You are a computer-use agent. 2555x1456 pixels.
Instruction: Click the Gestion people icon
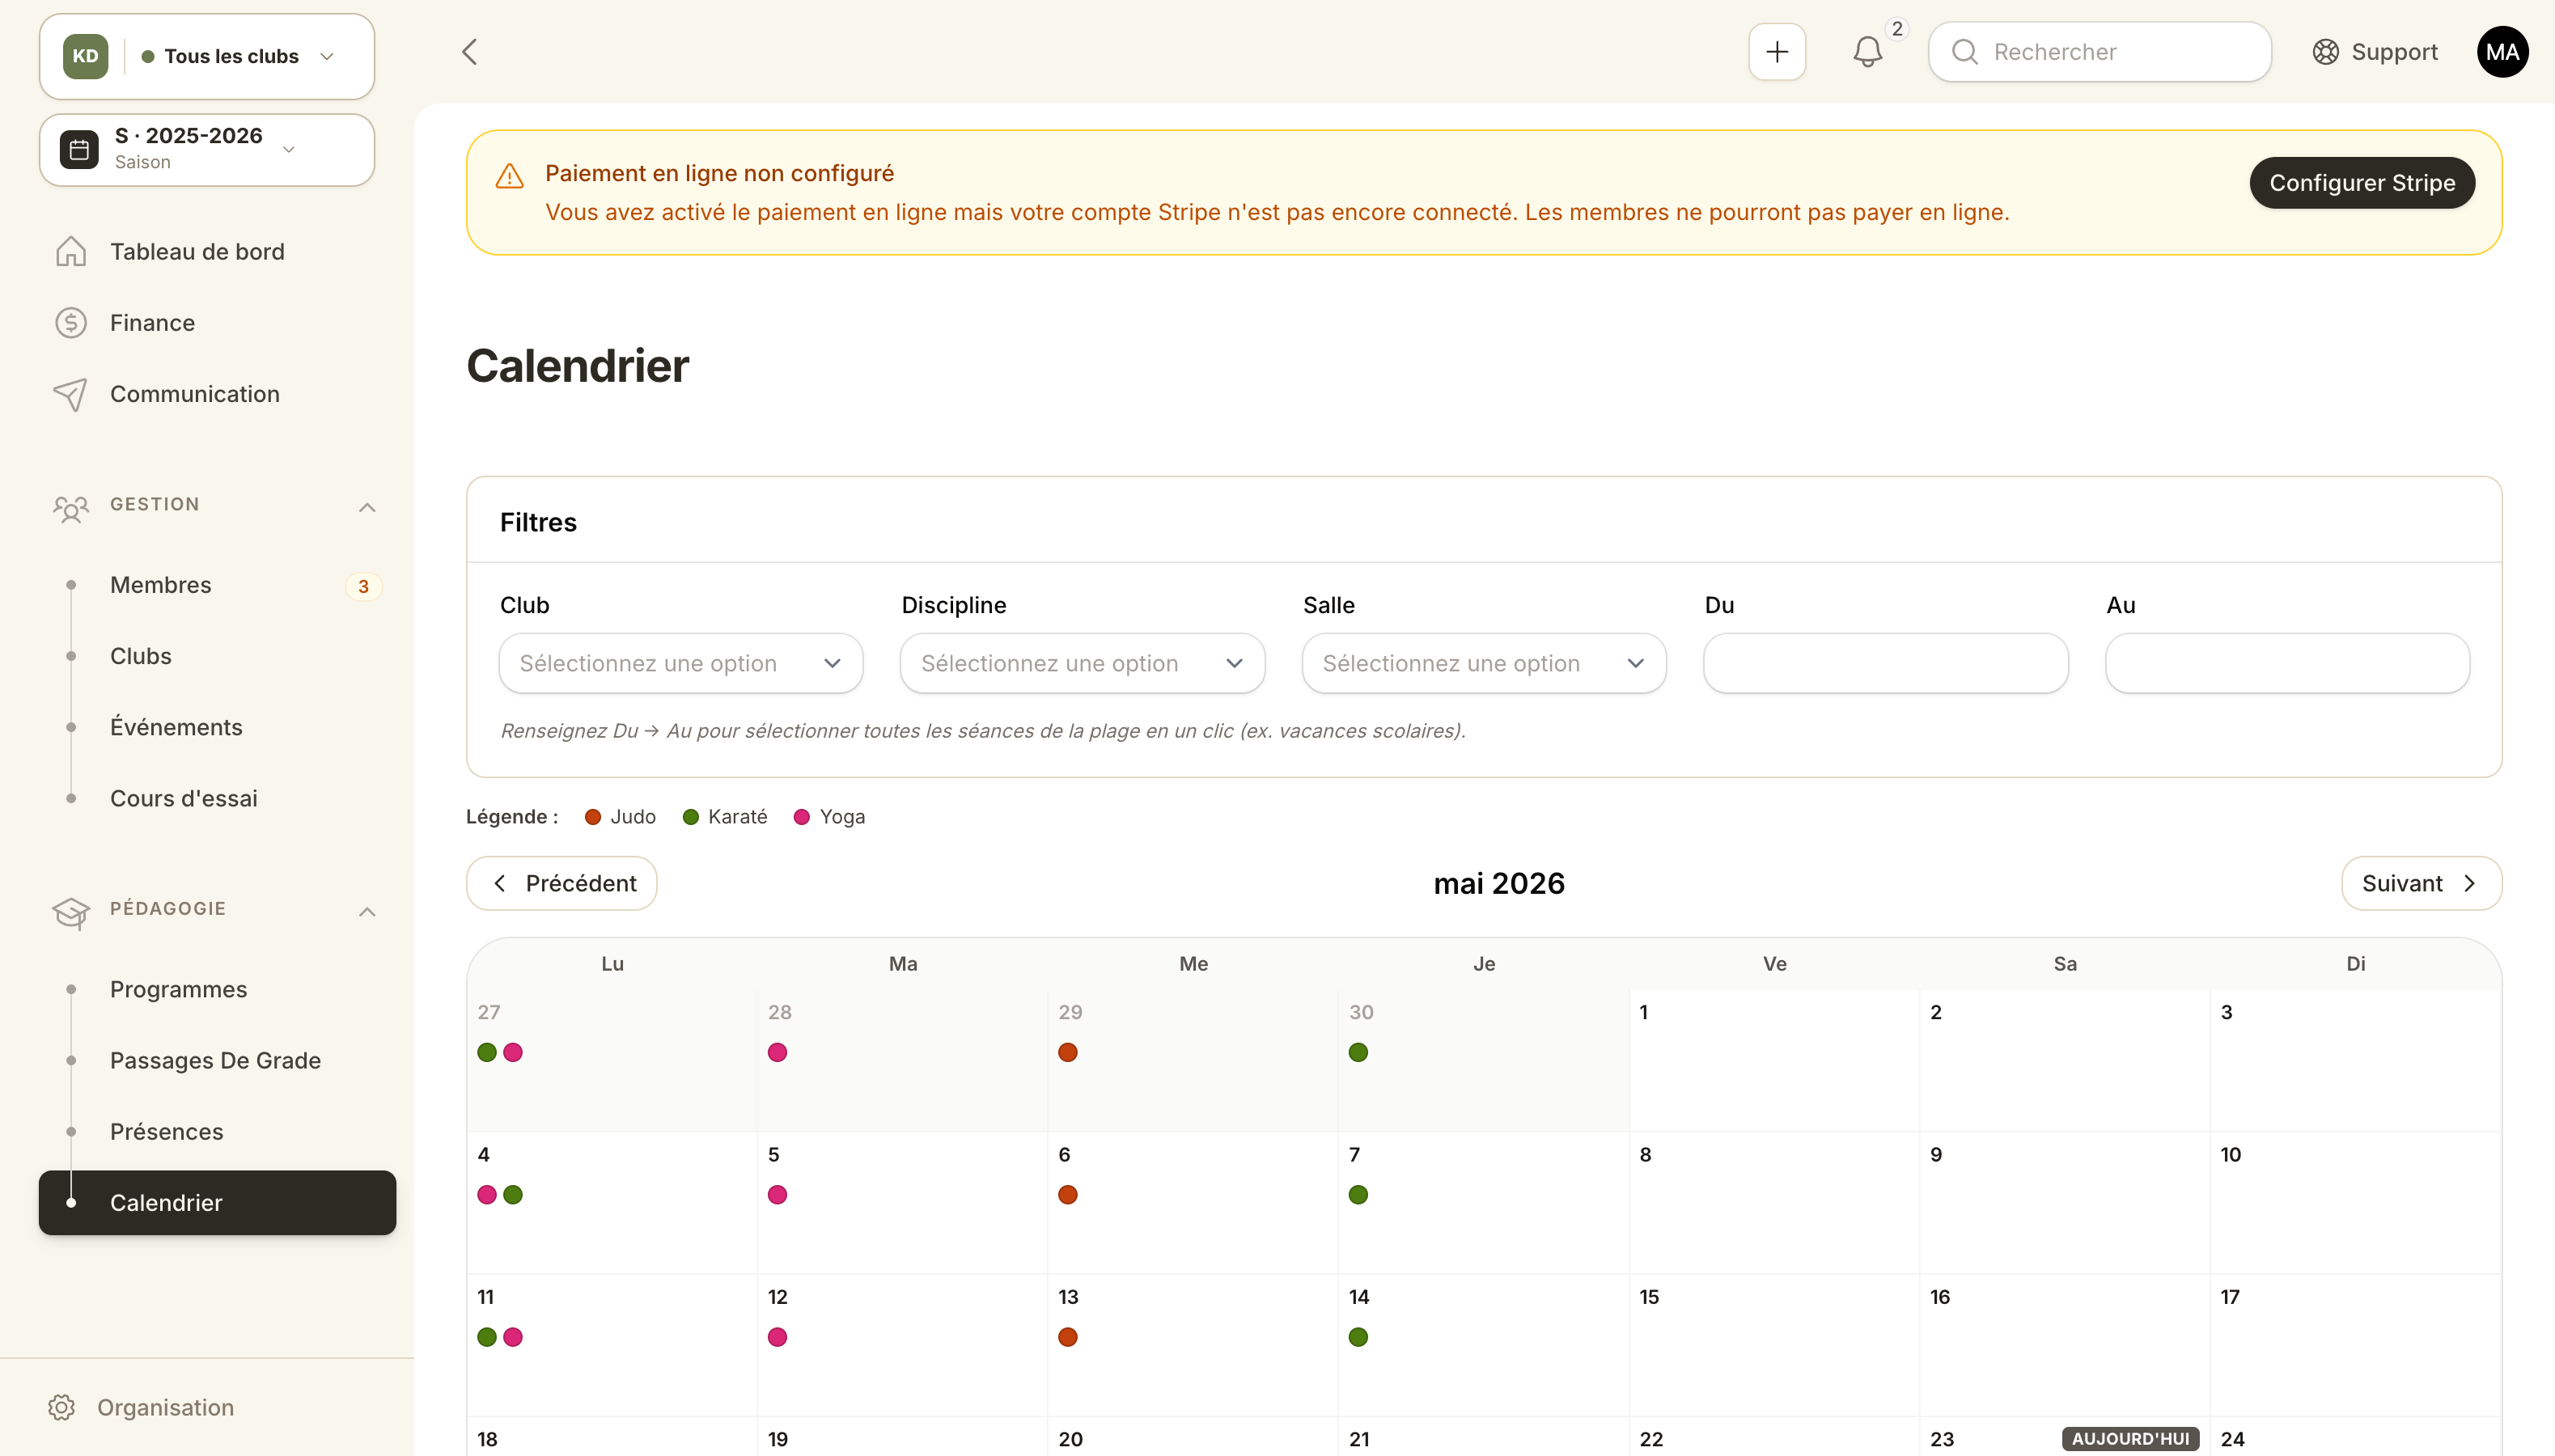[71, 508]
